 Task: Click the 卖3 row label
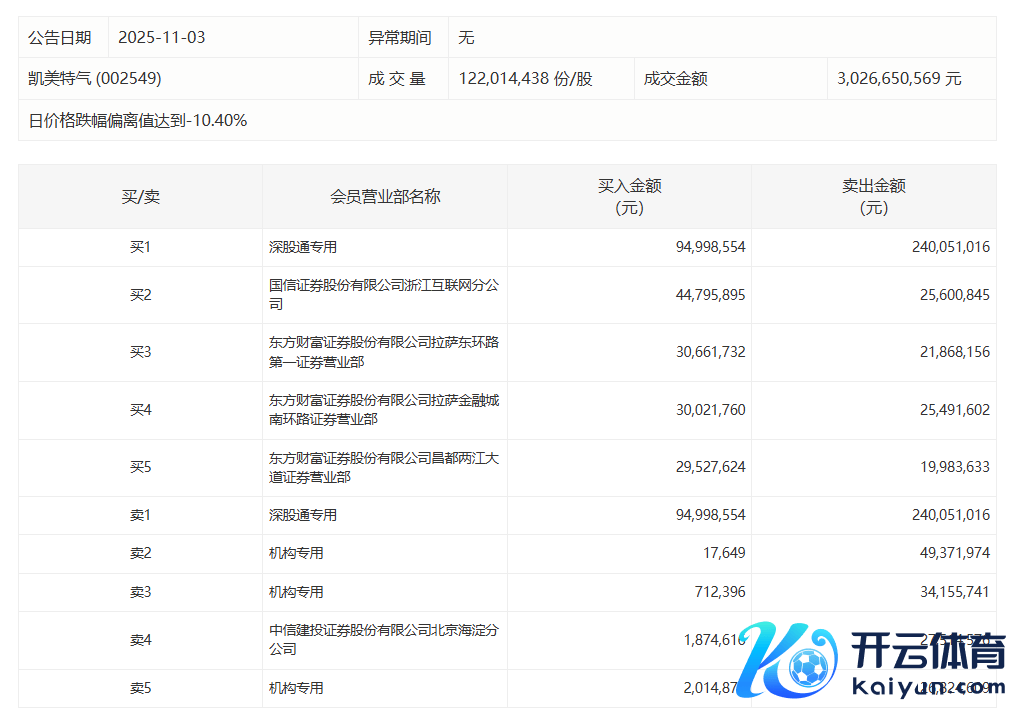(x=140, y=592)
